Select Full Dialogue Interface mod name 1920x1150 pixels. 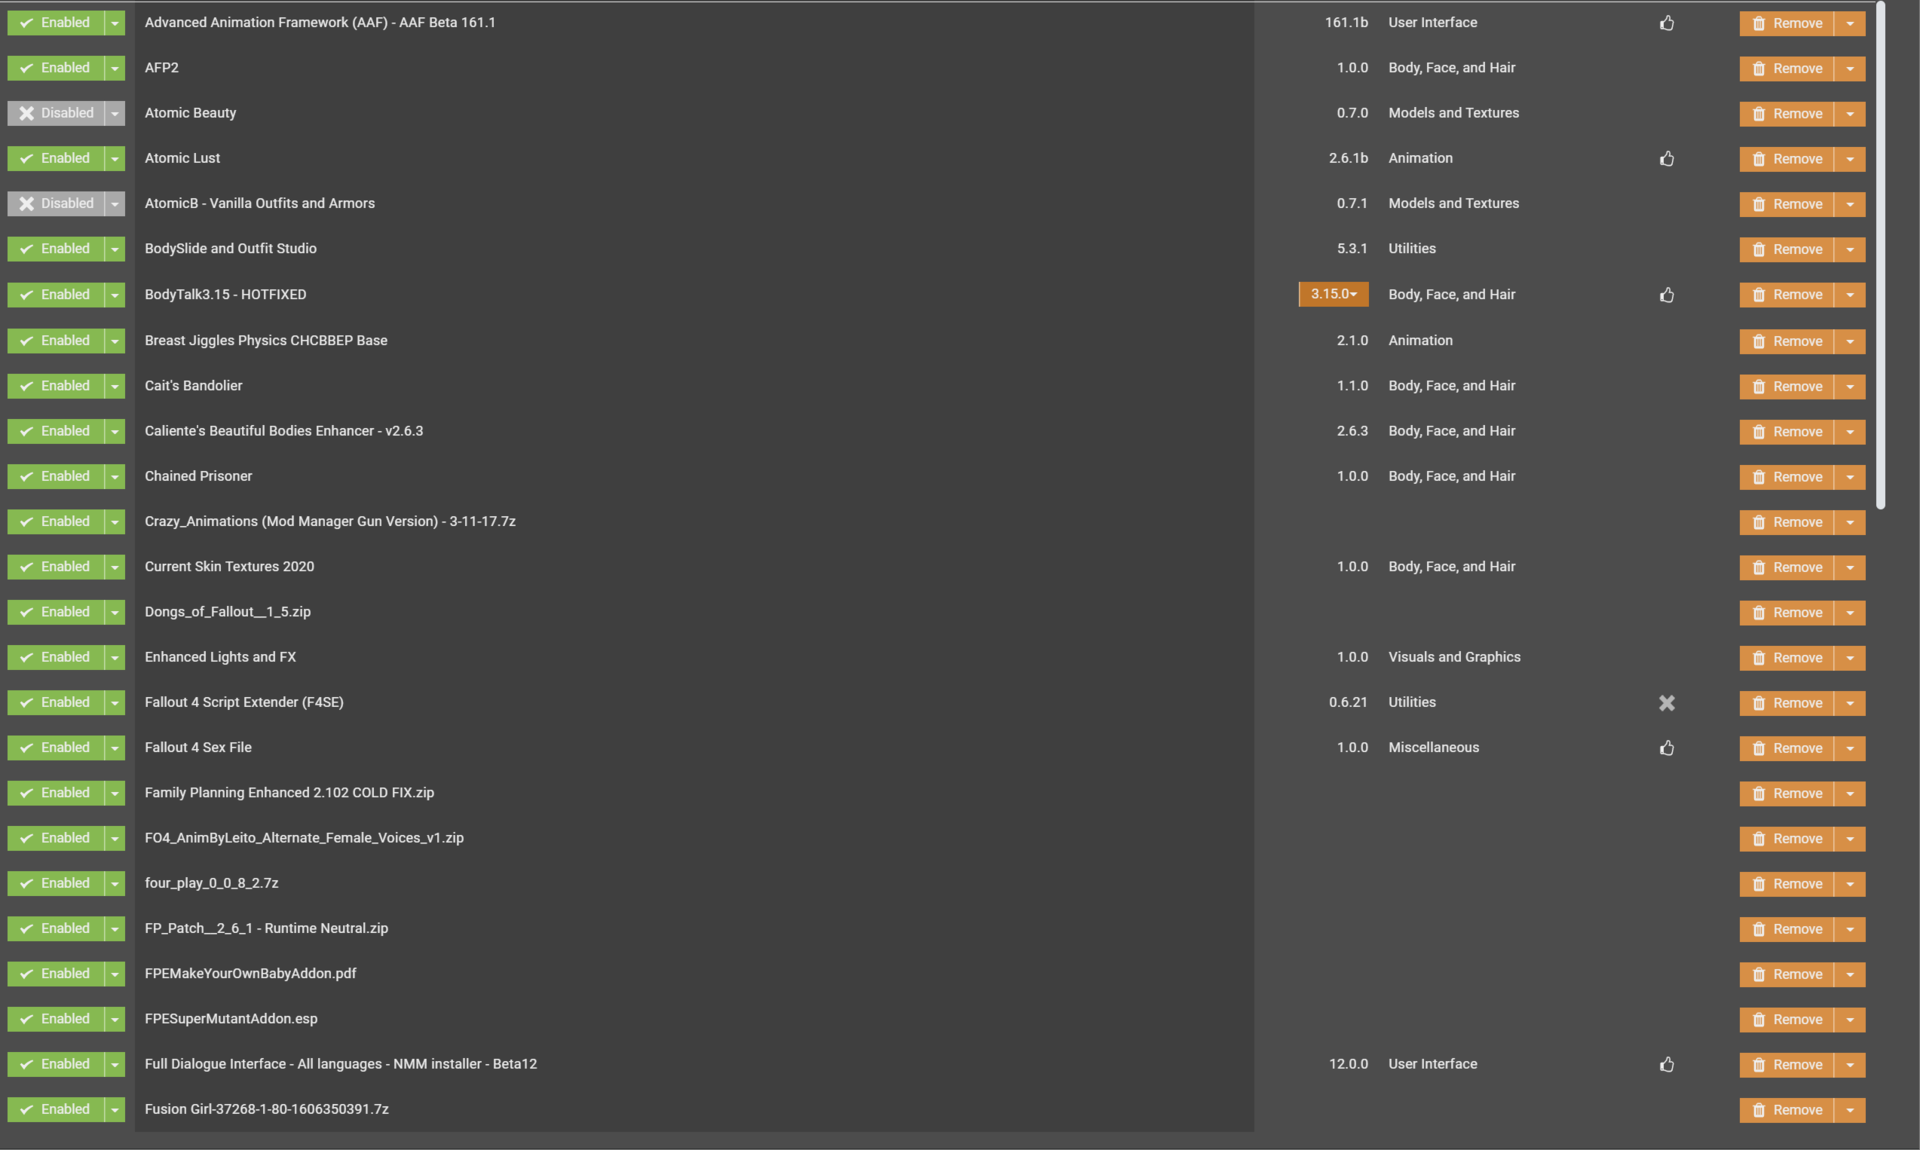pos(341,1064)
